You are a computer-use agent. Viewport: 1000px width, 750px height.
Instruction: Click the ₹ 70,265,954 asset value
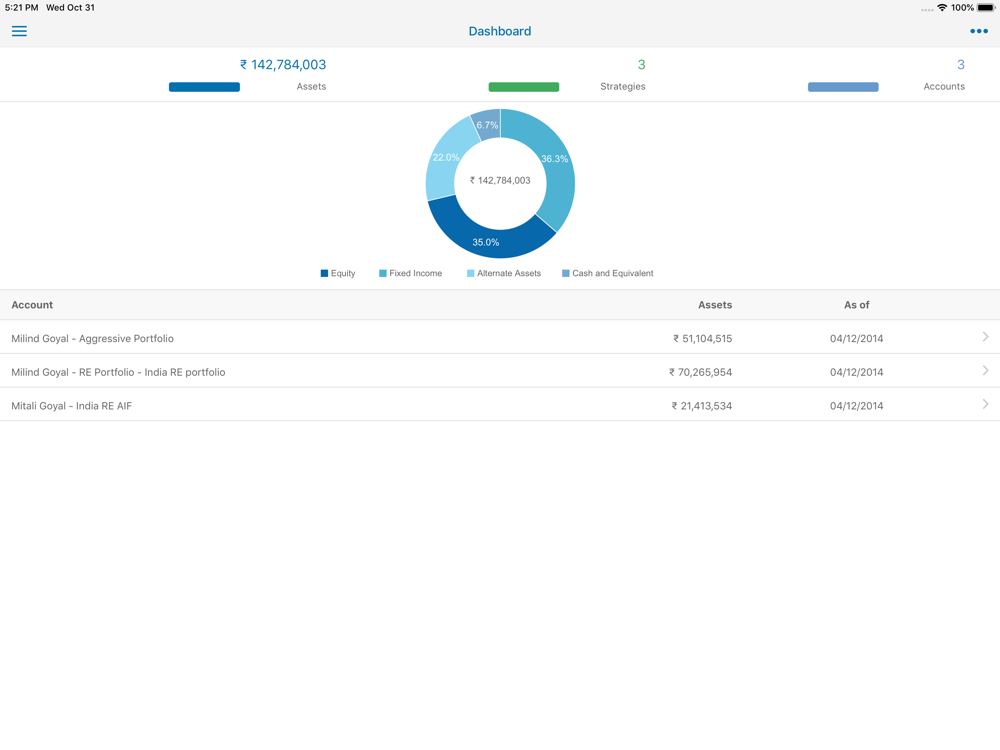pos(700,372)
